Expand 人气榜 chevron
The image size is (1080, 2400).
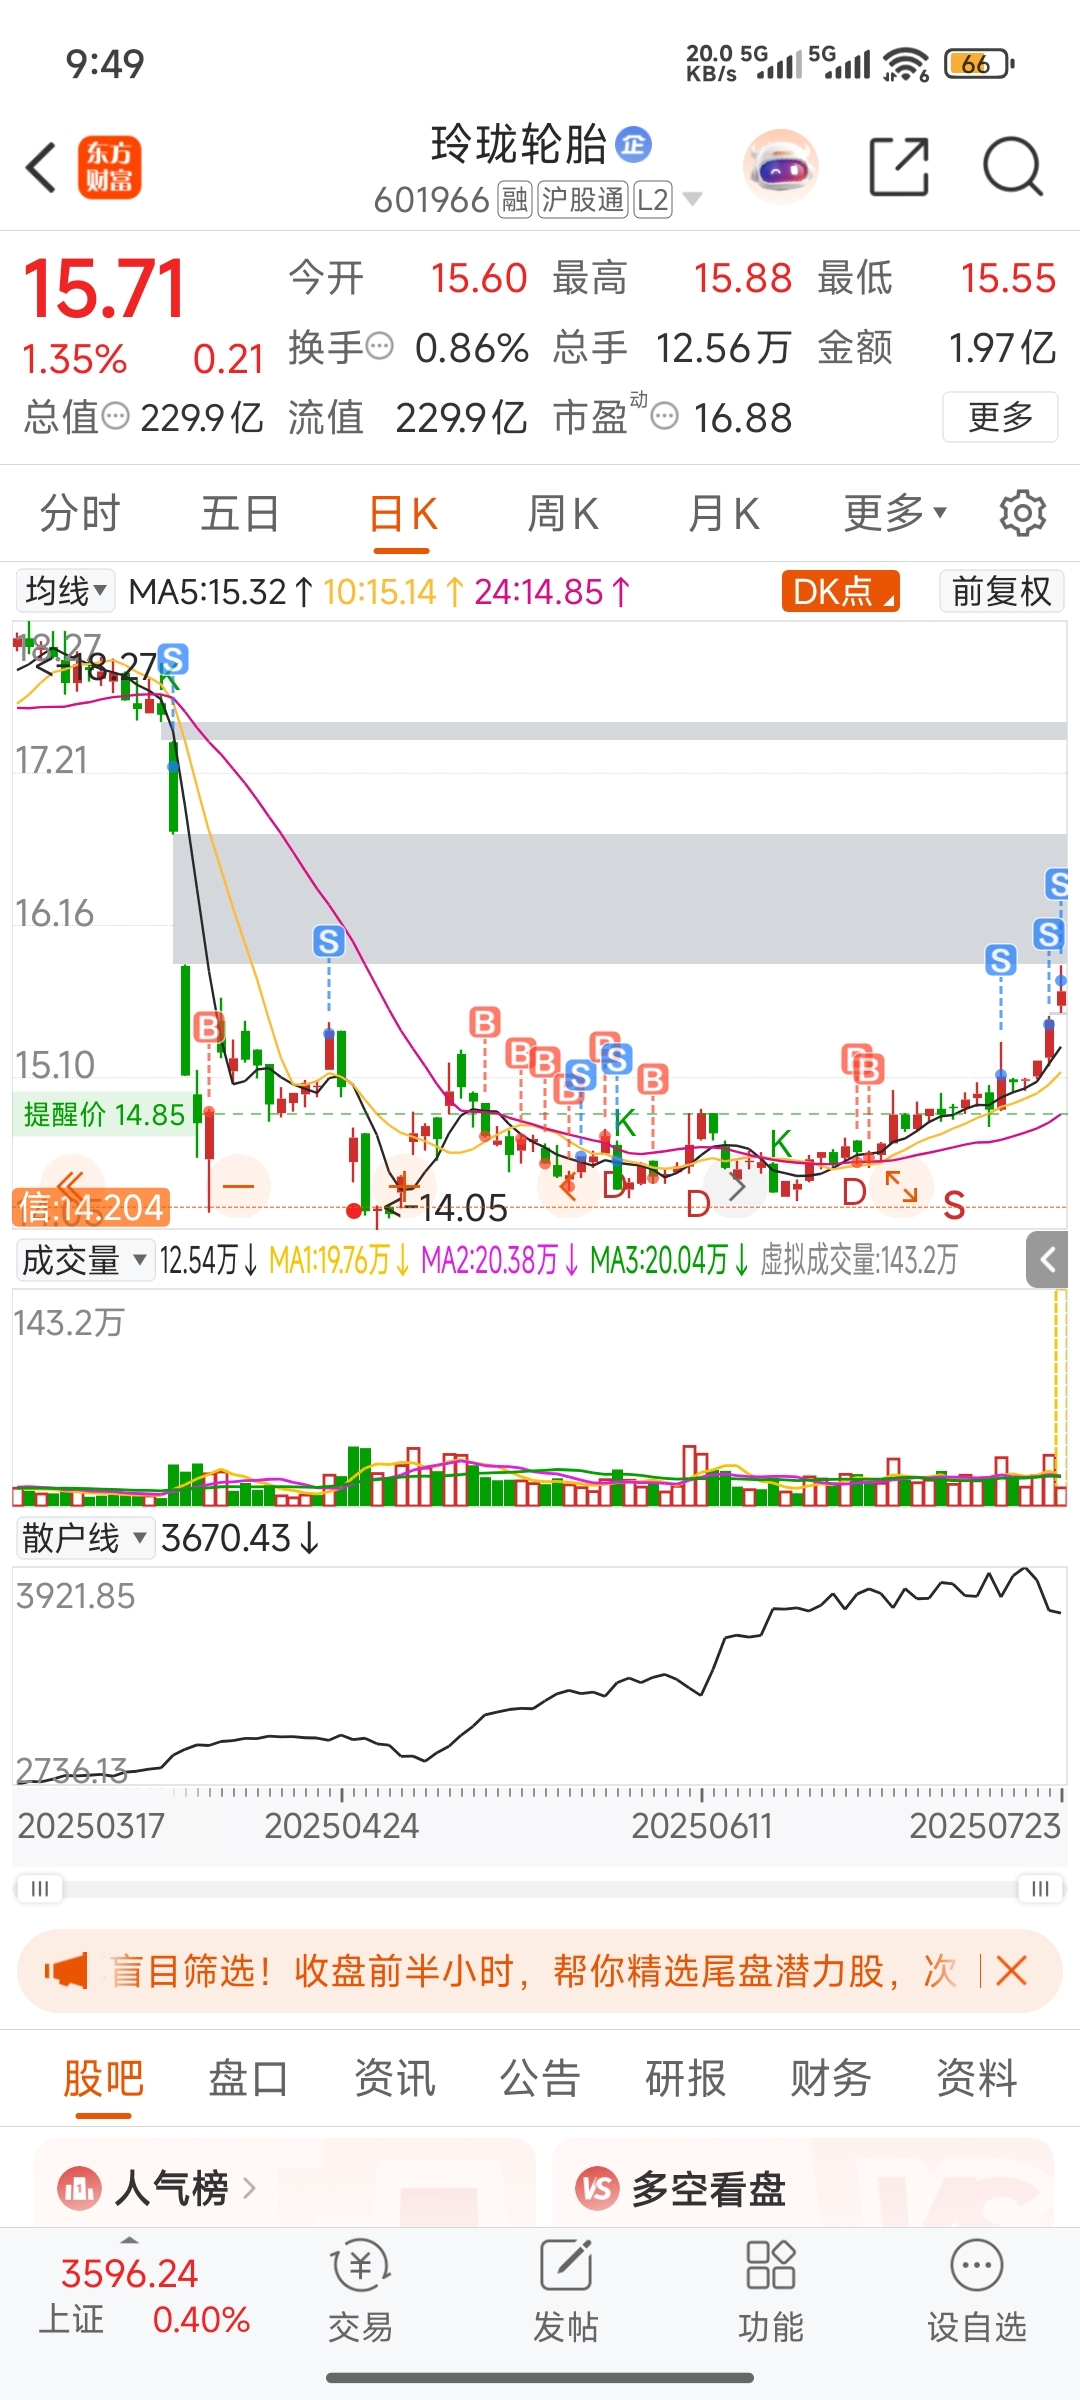pos(249,2189)
